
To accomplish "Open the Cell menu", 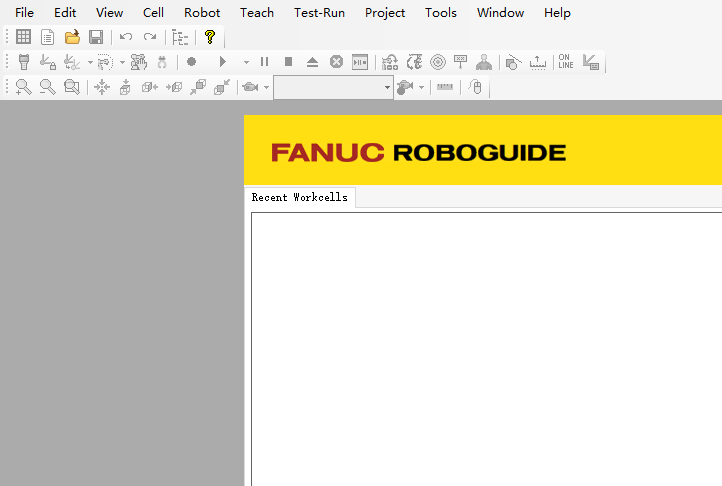I will click(153, 13).
